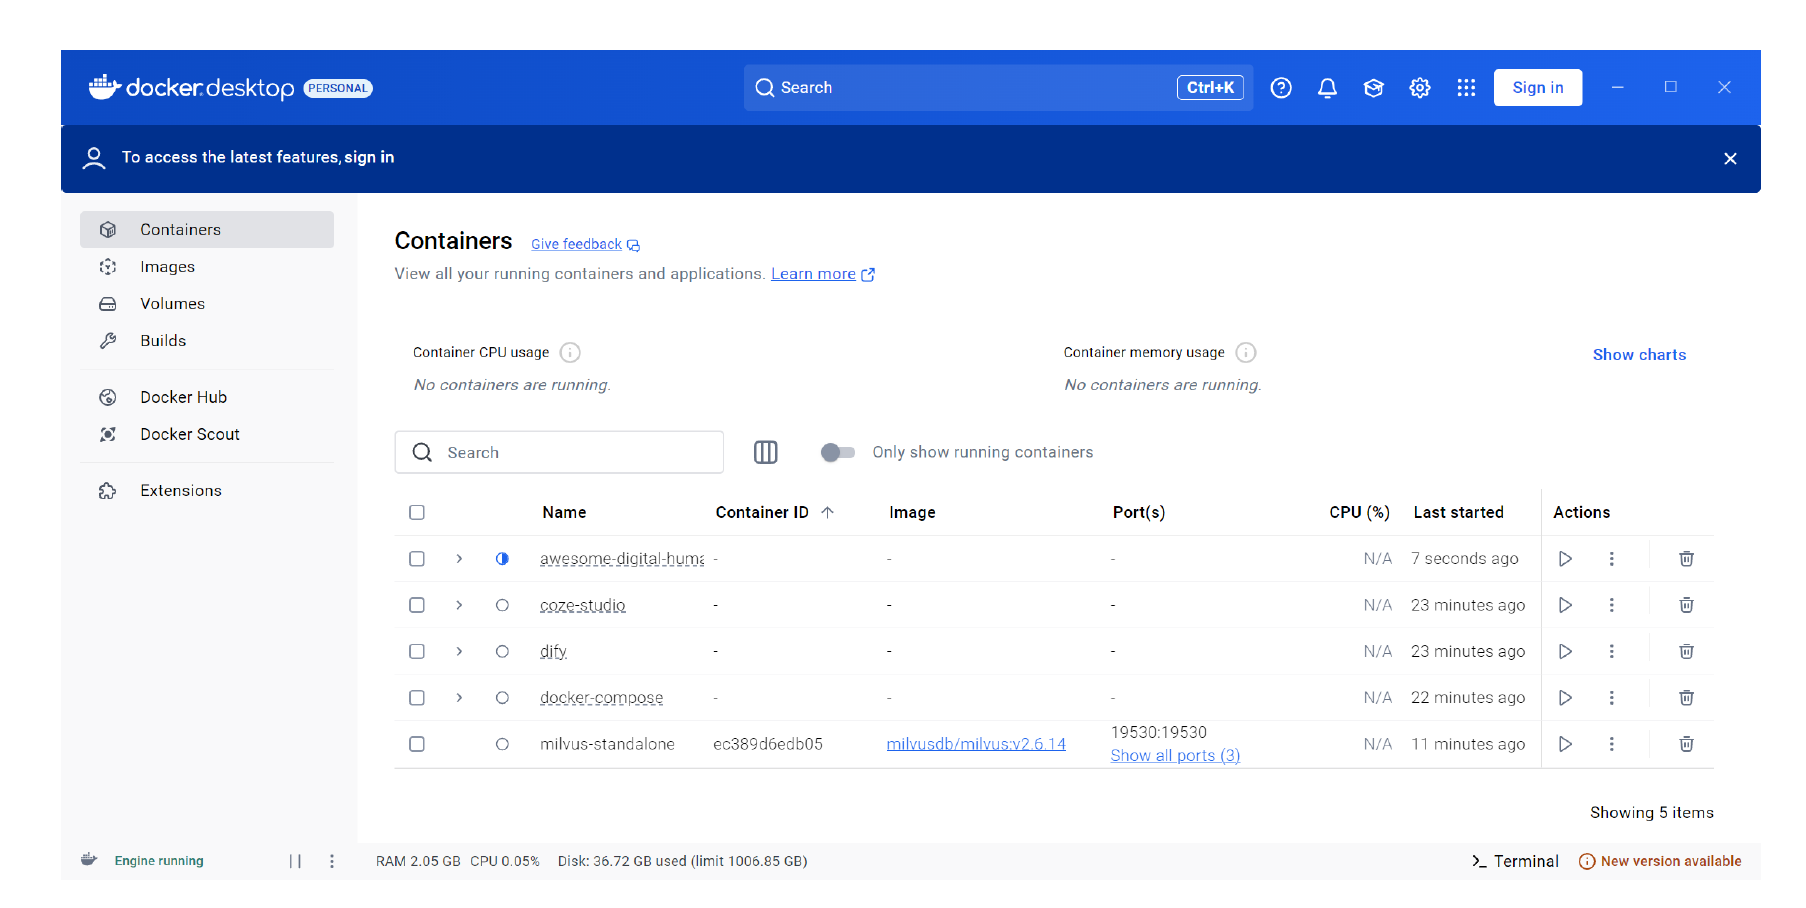
Task: Start the coze-studio container
Action: click(1565, 605)
